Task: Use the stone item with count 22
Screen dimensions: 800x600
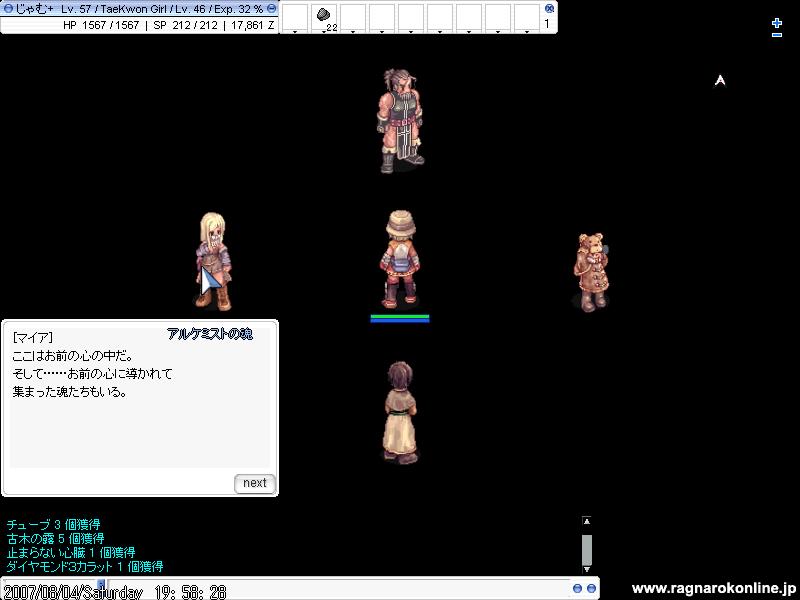Action: [x=323, y=18]
